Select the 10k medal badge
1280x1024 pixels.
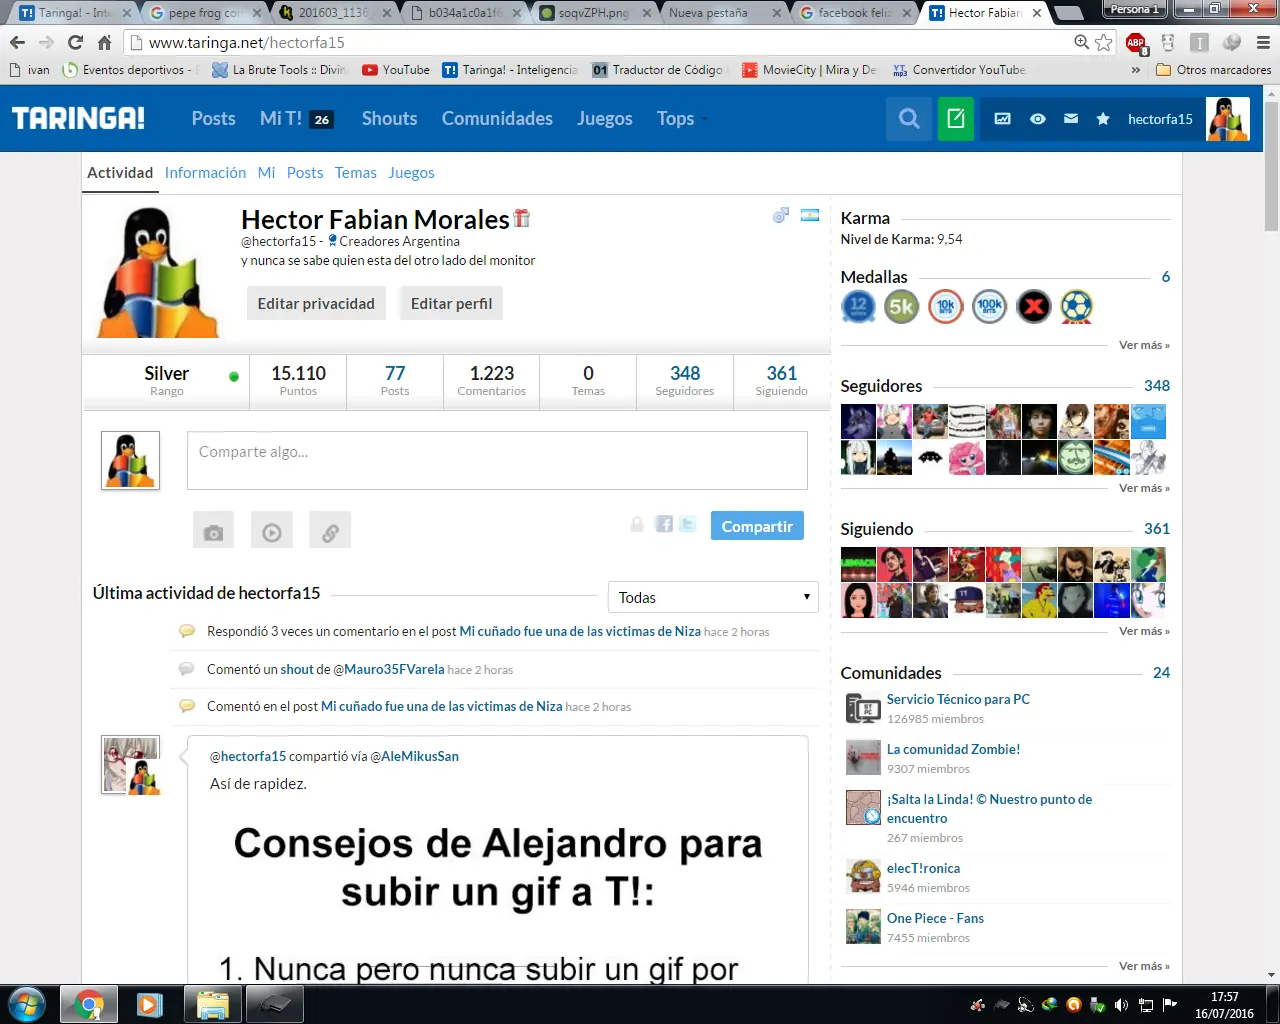[946, 307]
